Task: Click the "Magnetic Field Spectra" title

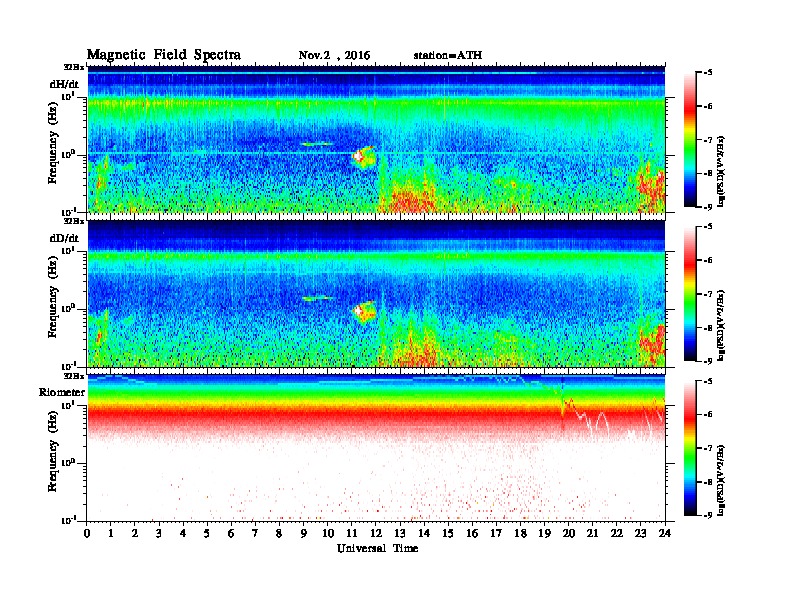Action: click(164, 55)
